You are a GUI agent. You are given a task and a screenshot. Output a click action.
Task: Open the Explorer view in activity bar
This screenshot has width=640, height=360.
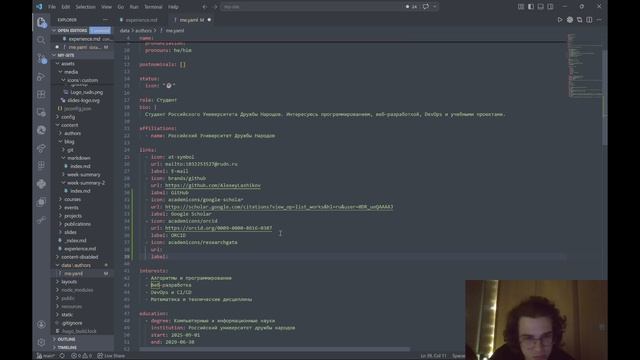point(41,22)
